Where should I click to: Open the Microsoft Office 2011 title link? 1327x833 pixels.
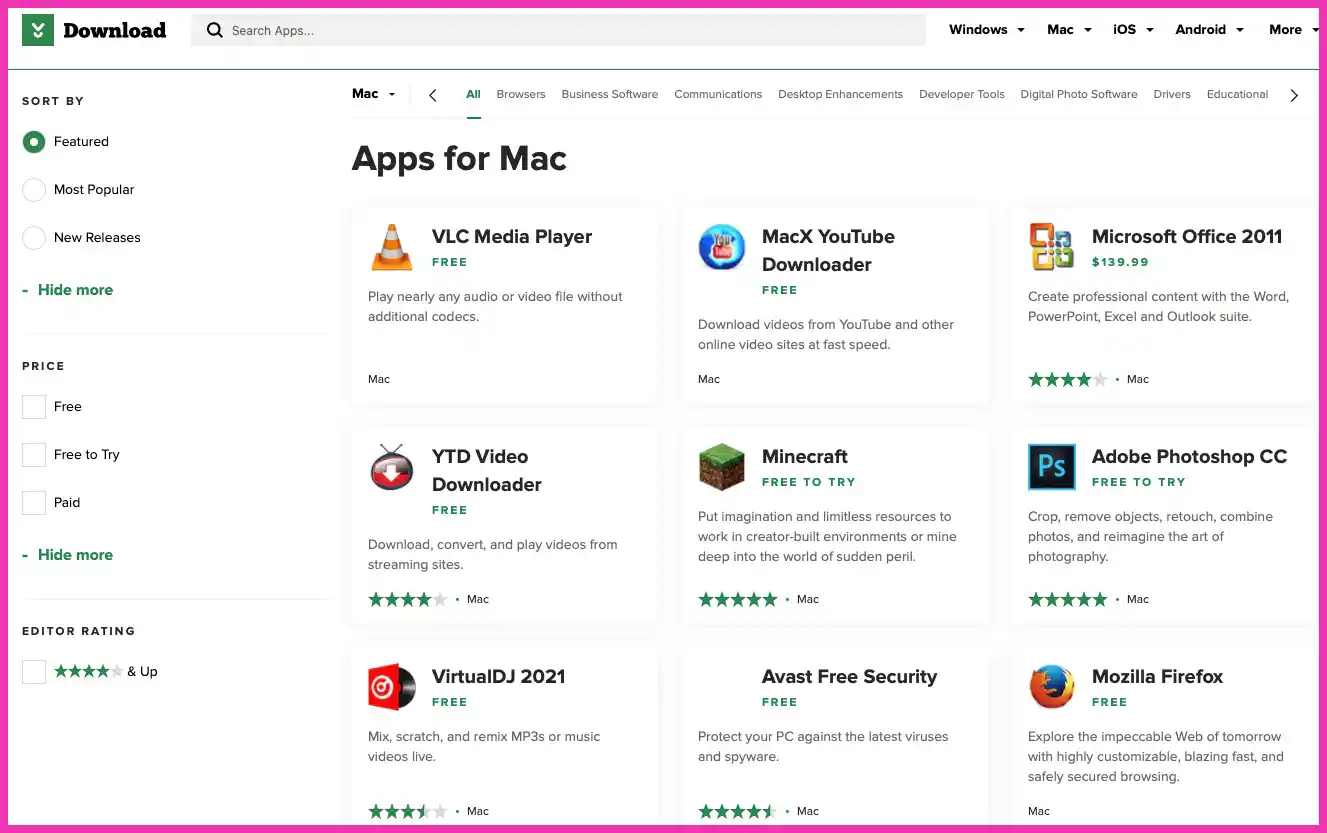[x=1187, y=237]
